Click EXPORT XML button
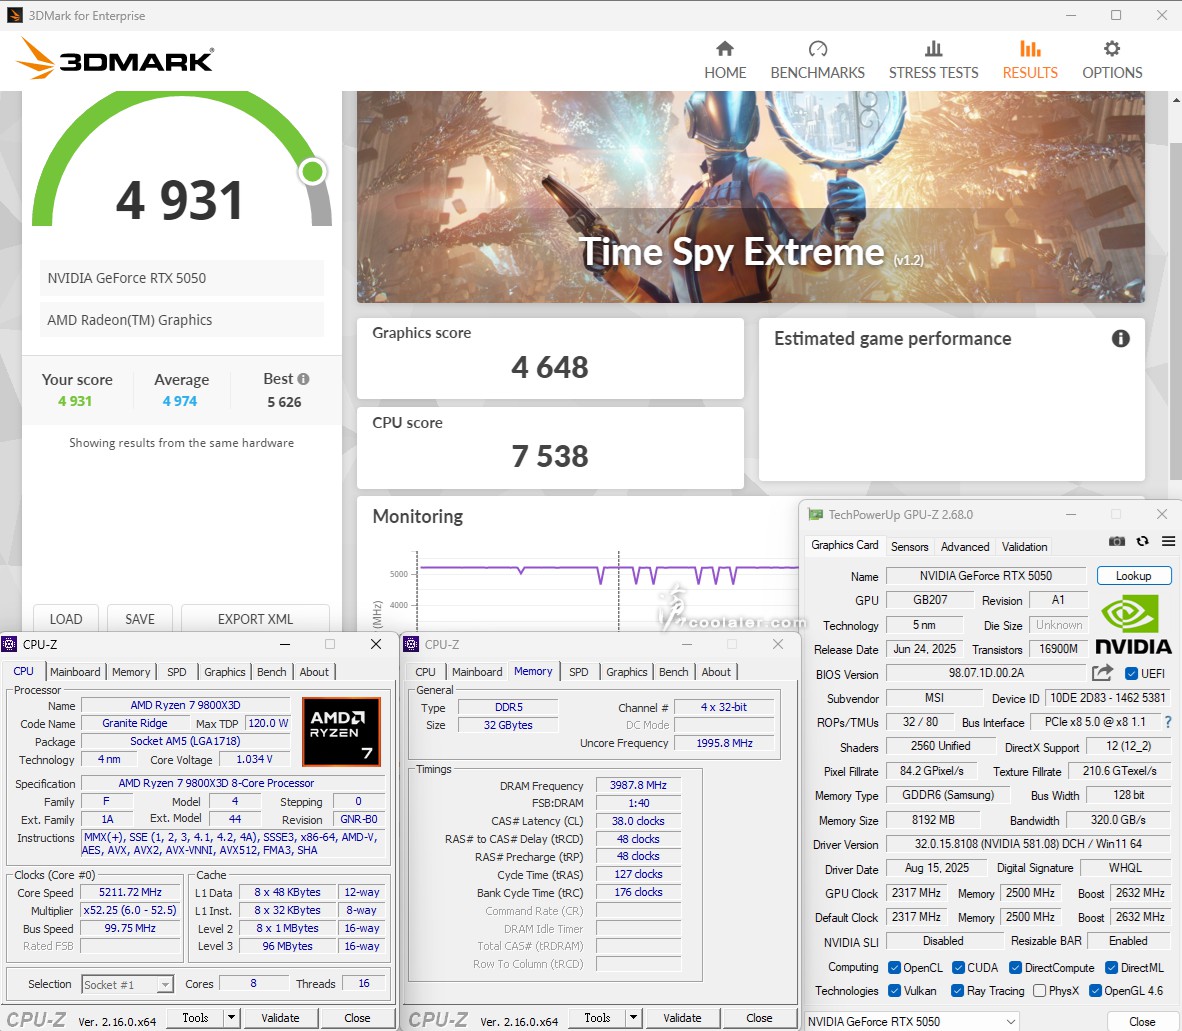 tap(255, 619)
